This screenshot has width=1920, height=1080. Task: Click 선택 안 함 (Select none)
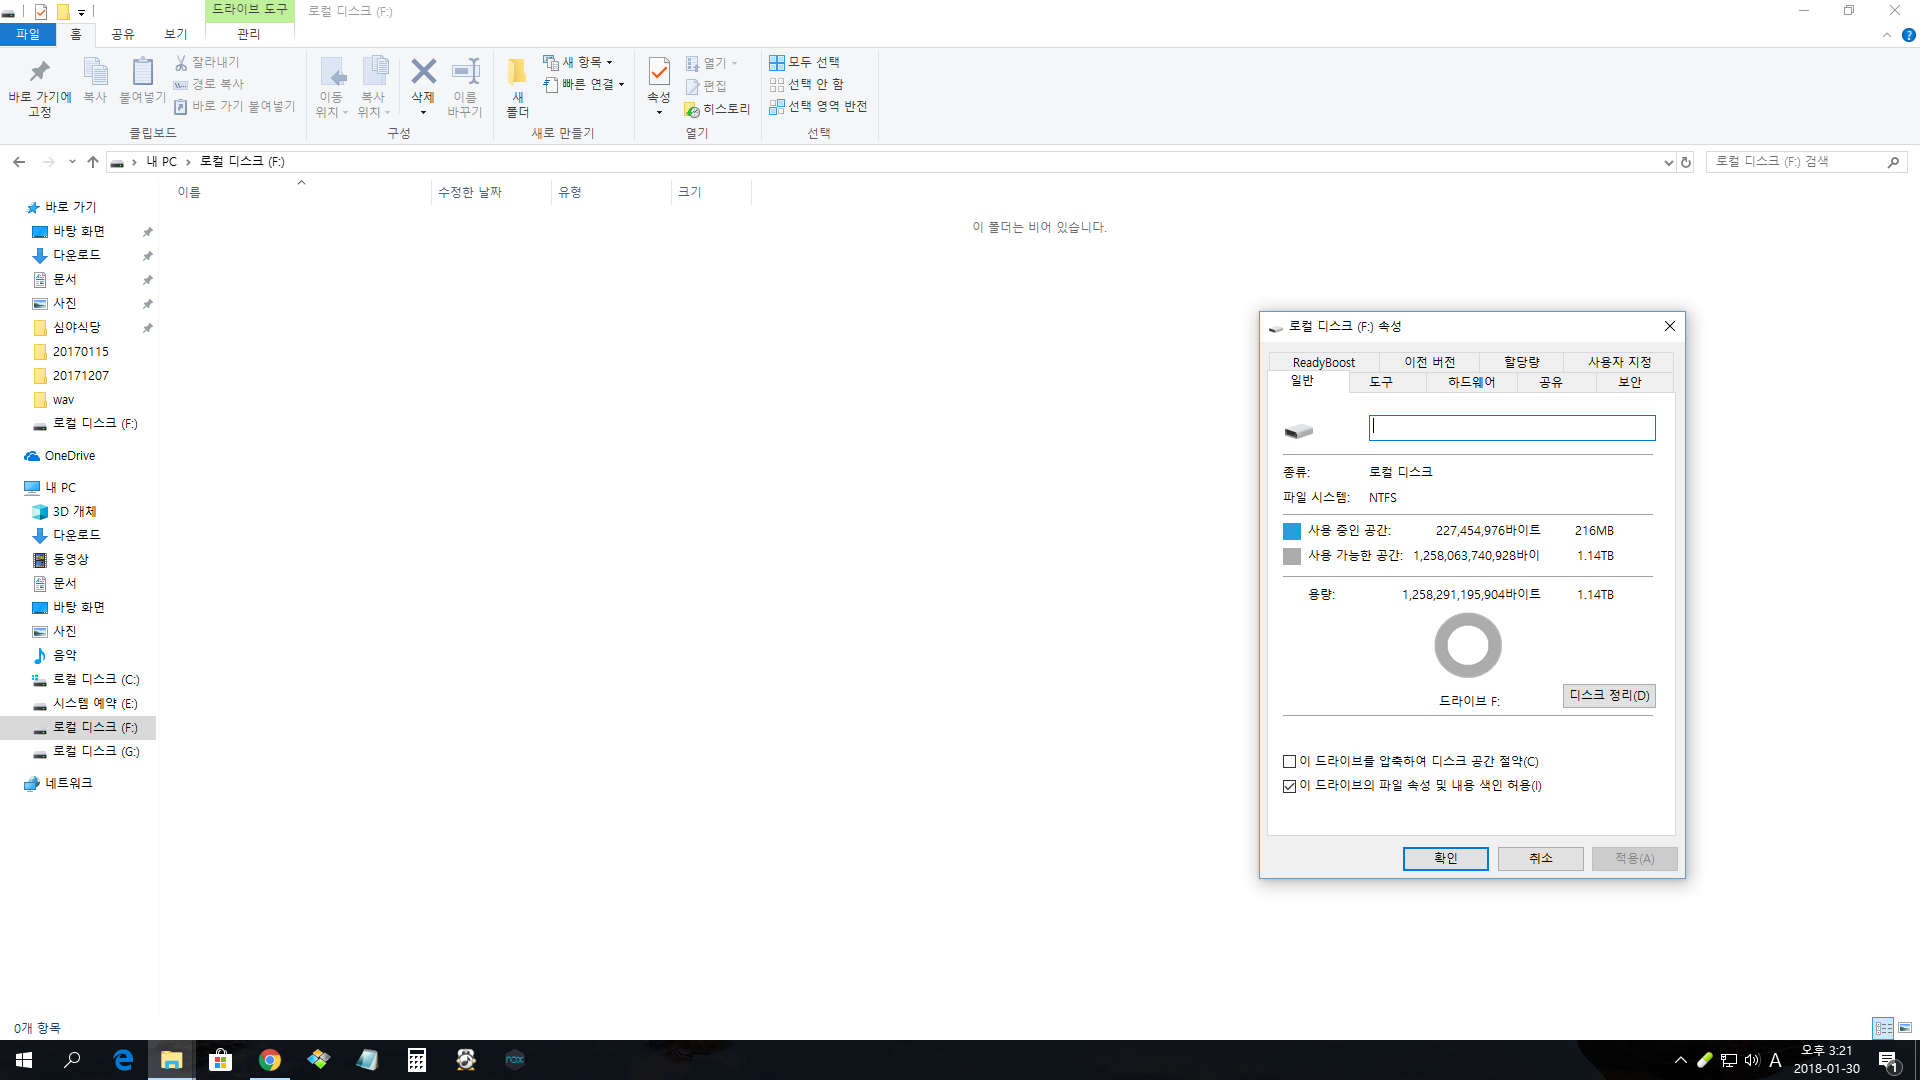coord(806,84)
